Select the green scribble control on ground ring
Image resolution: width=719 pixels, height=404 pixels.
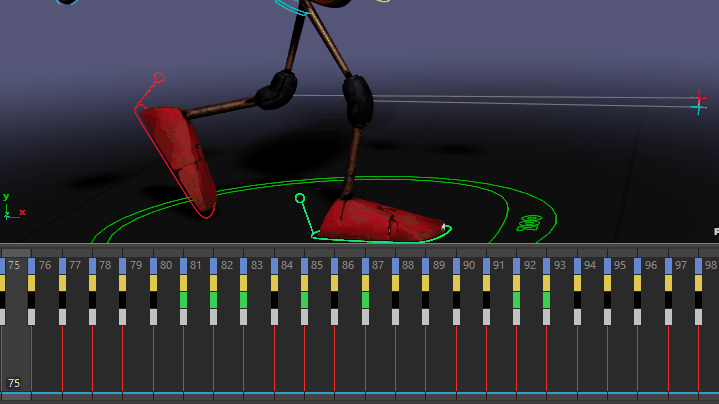[529, 221]
